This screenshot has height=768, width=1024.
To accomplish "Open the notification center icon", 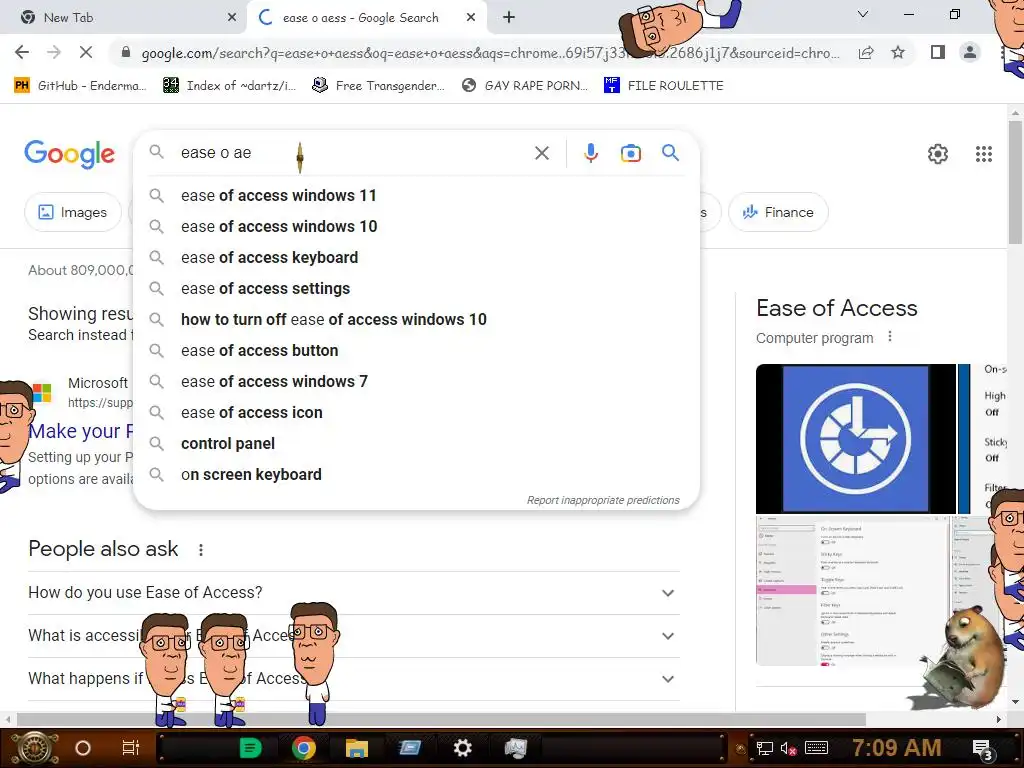I will [982, 750].
